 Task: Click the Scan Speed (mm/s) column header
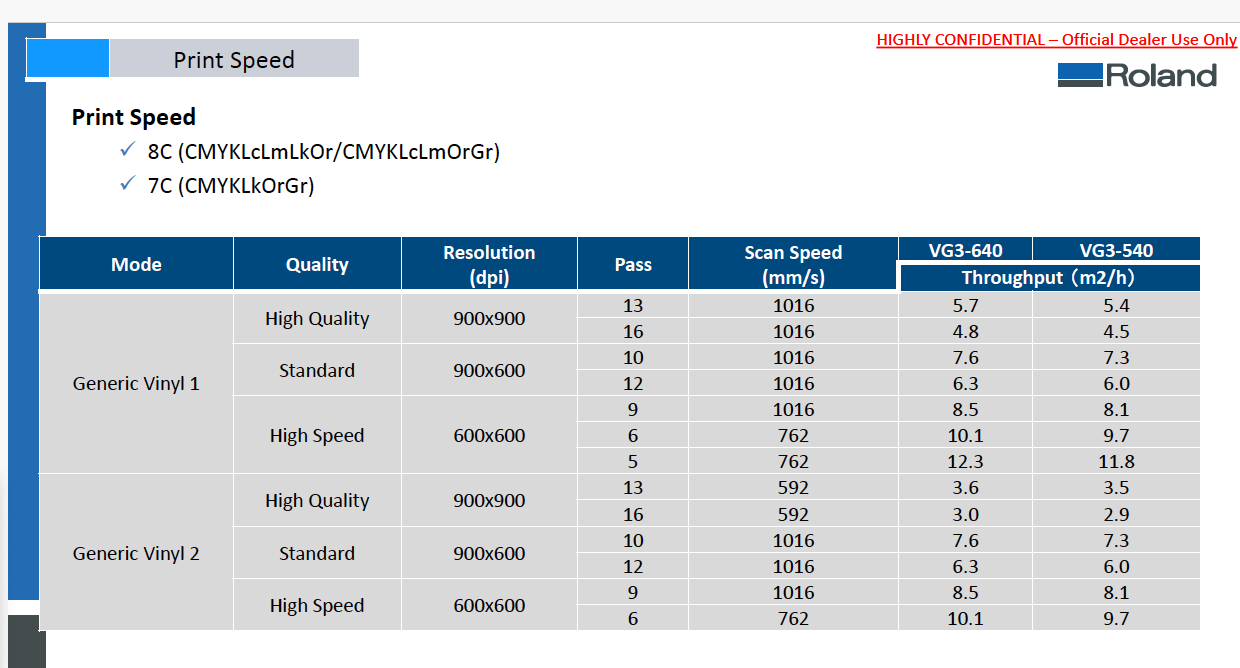(x=793, y=264)
